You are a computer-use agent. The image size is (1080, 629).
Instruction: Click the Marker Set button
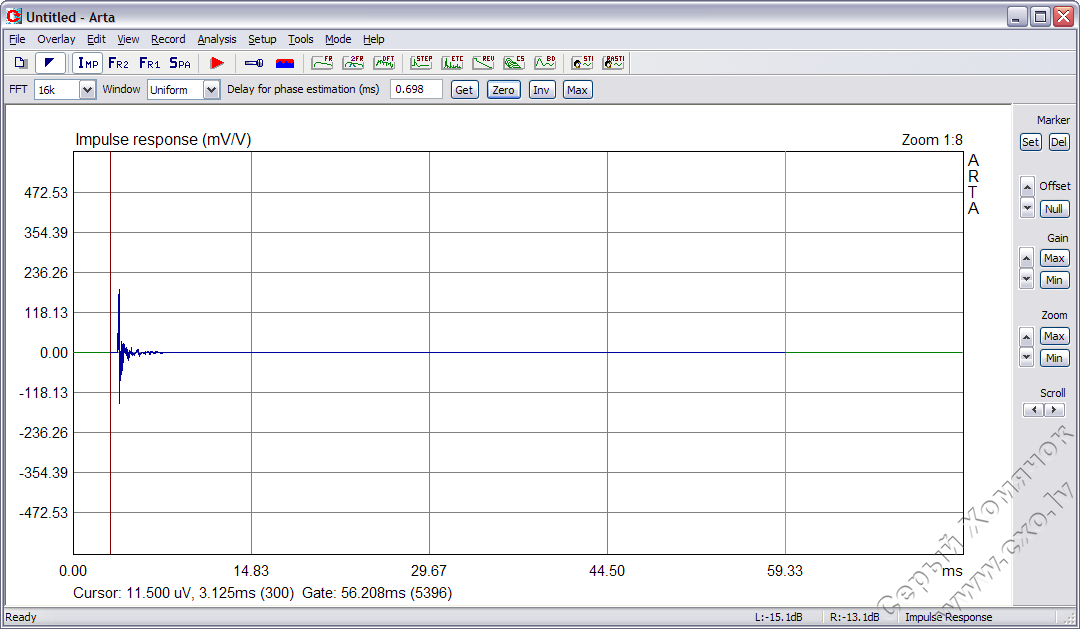click(1030, 143)
